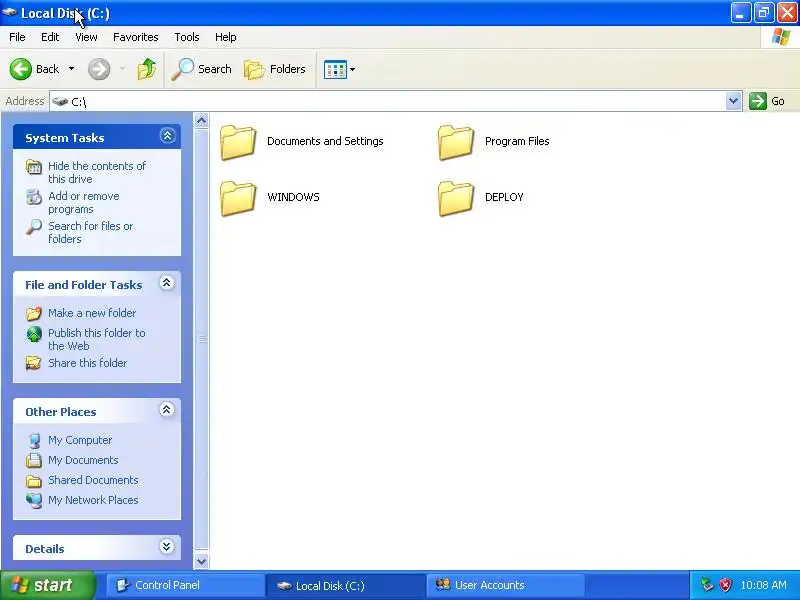Screen dimensions: 800x600
Task: Select the Documents and Settings folder icon
Action: [x=238, y=142]
